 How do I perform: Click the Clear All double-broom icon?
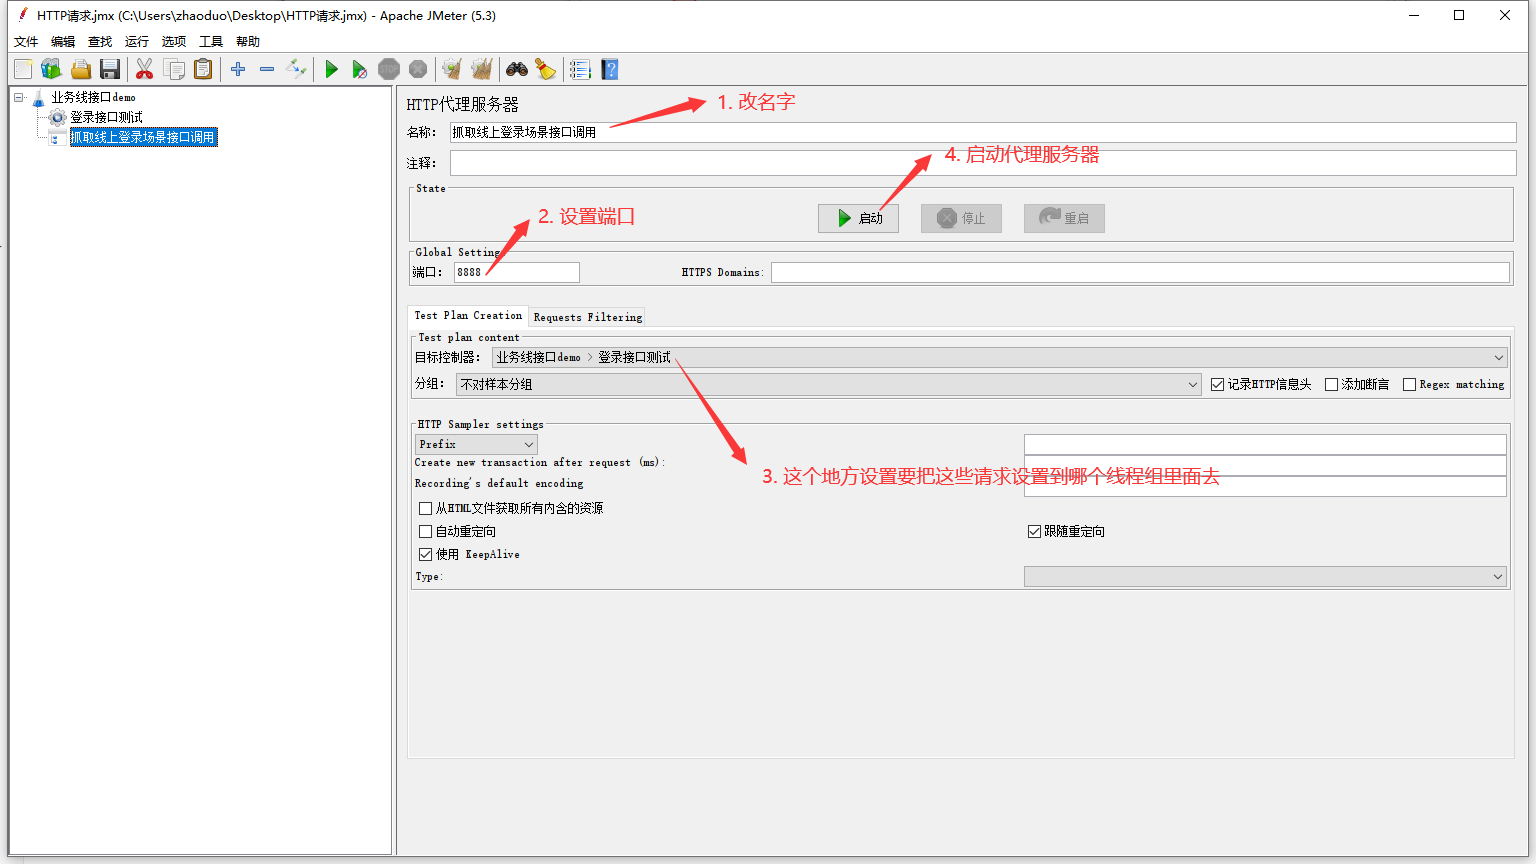pyautogui.click(x=482, y=69)
